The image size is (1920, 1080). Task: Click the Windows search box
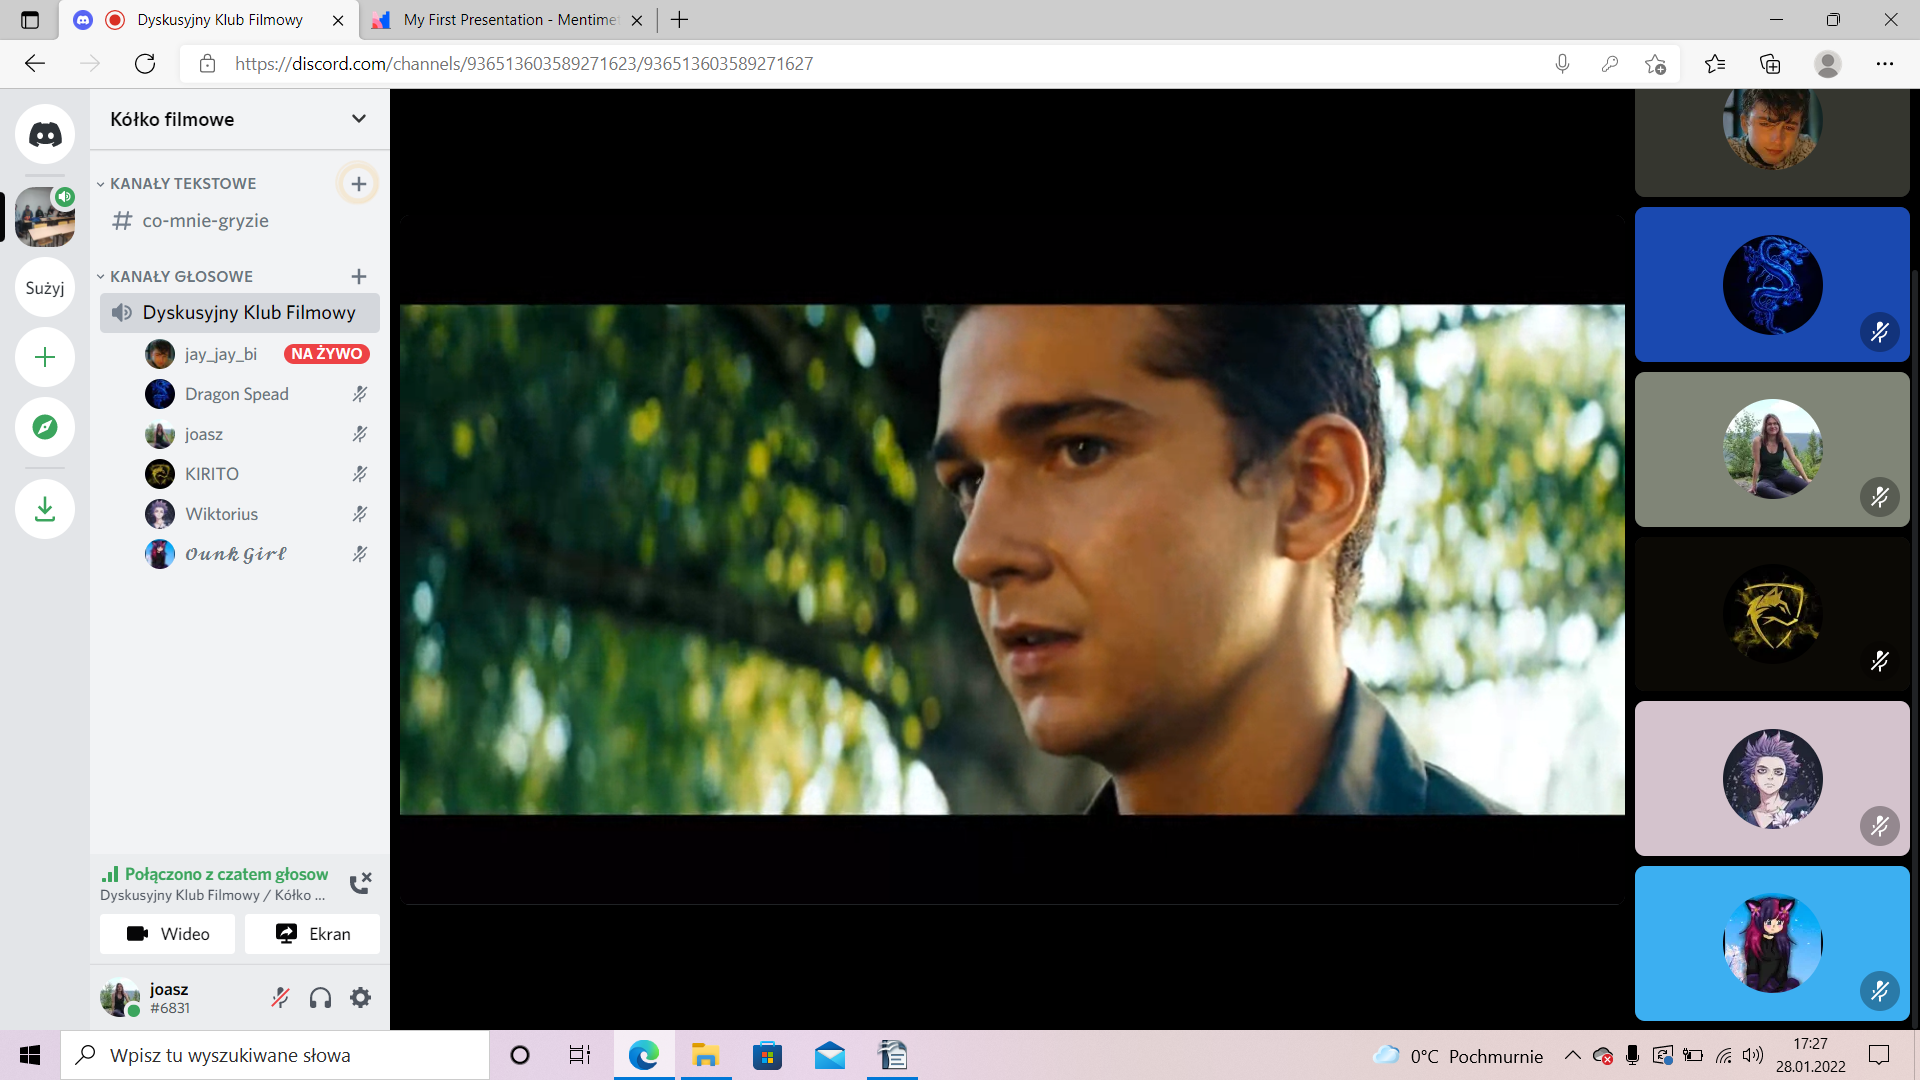pos(275,1055)
